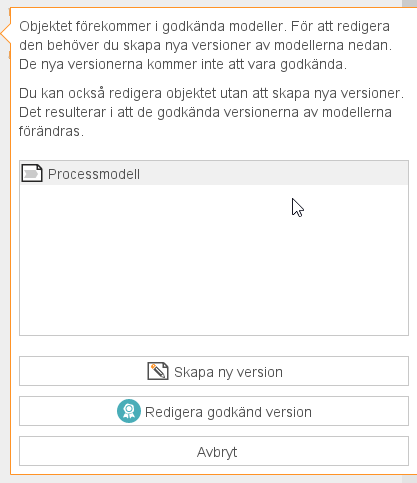Viewport: 417px width, 483px height.
Task: Click the teal approval ribbon badge icon
Action: 129,411
